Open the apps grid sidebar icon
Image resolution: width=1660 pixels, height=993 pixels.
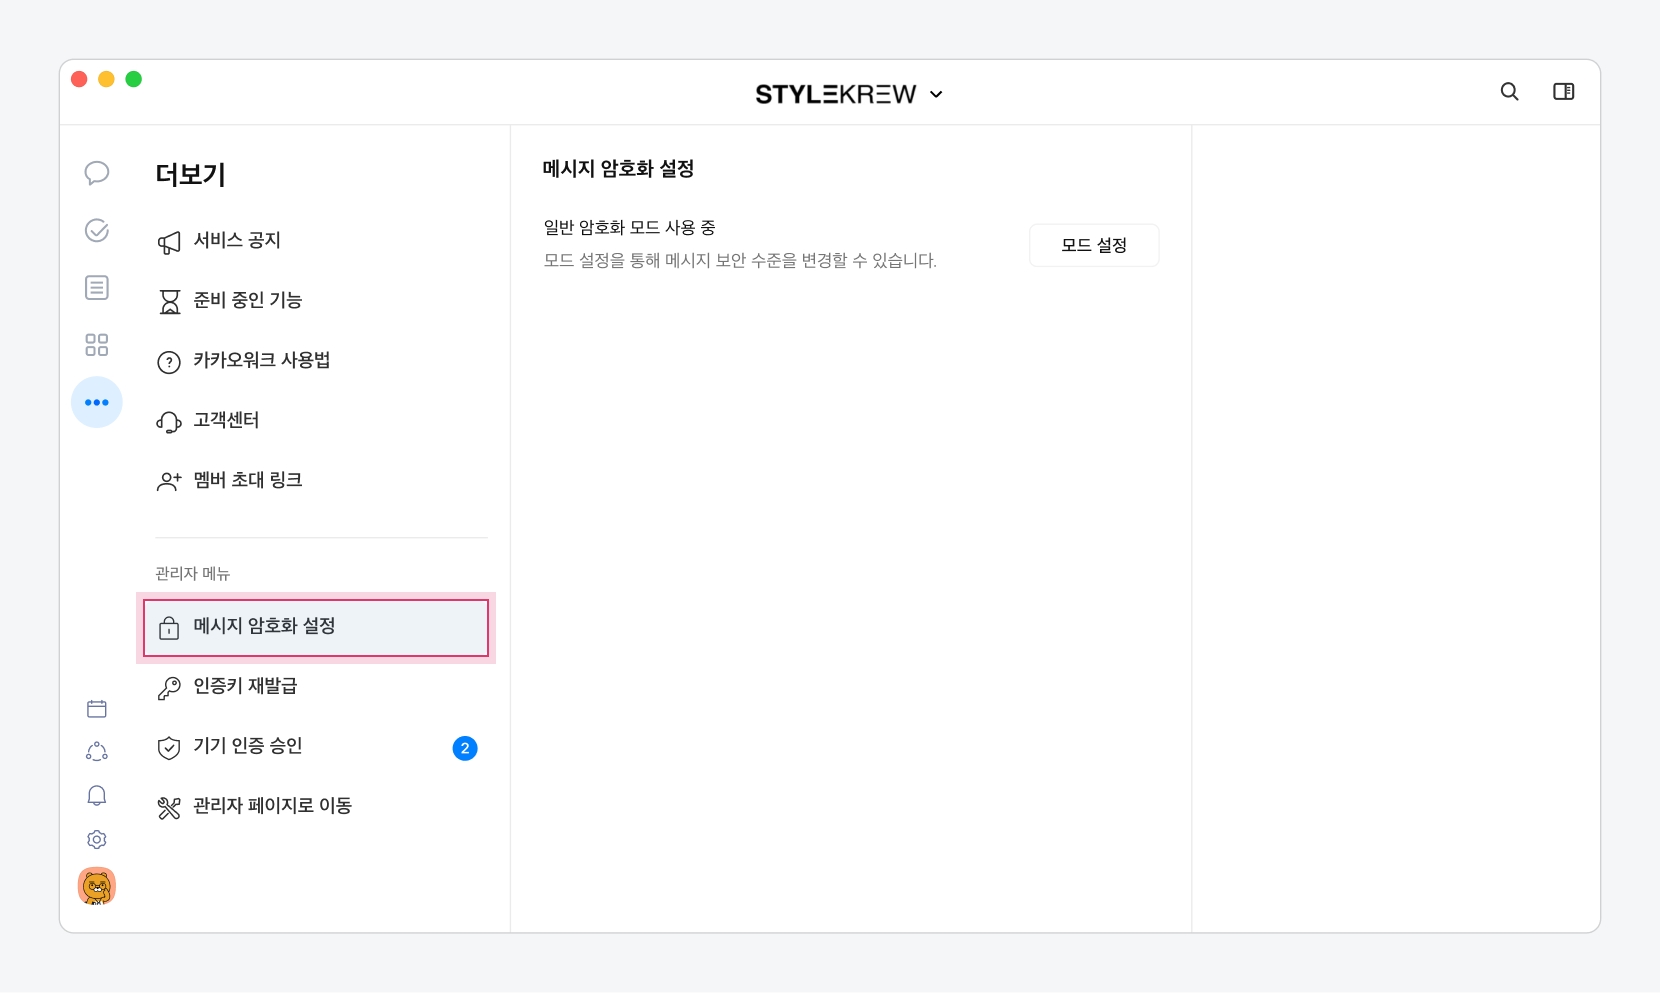(97, 345)
